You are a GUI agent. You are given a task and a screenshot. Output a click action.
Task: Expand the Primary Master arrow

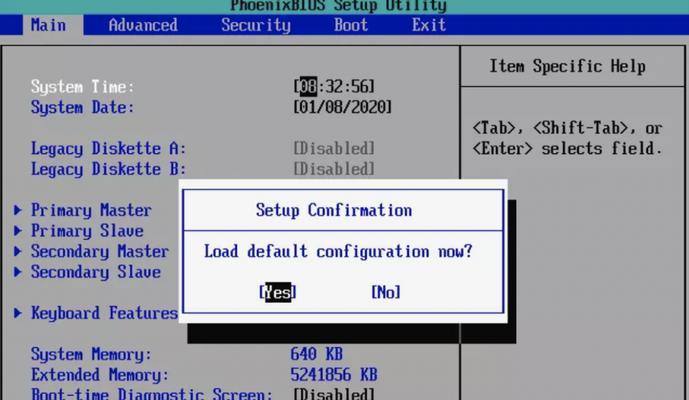[x=18, y=210]
